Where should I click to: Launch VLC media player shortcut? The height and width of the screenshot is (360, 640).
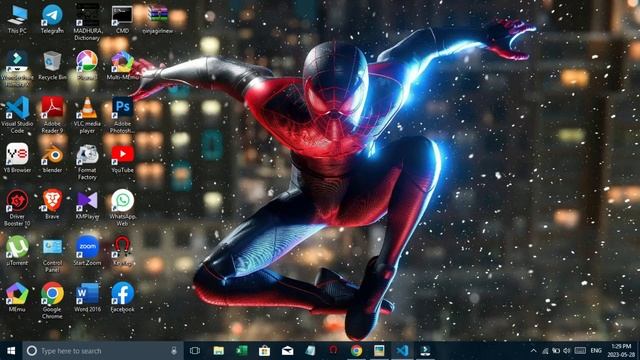click(x=87, y=115)
